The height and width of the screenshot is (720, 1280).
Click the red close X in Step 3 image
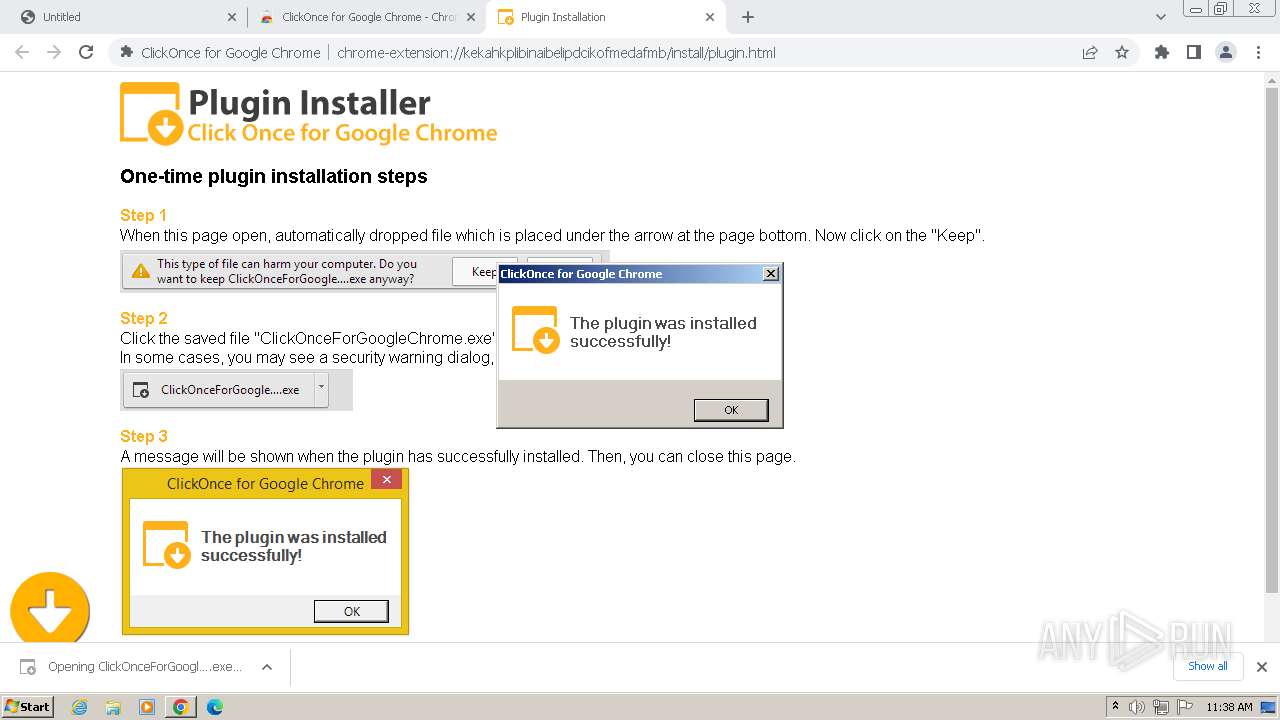[386, 480]
